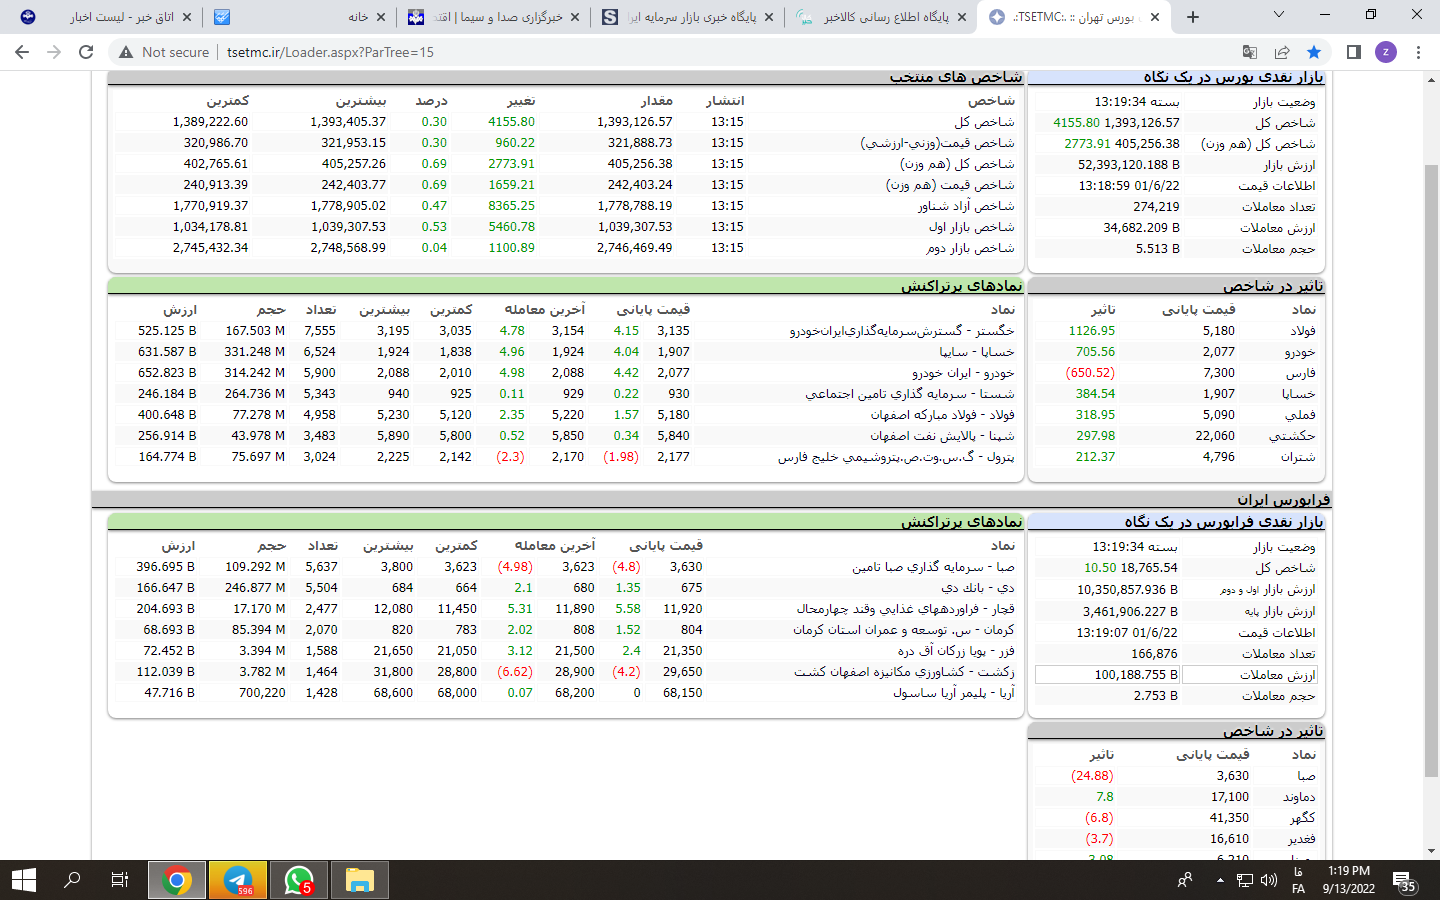Open symbol خودرو - ایران خودرو
This screenshot has width=1440, height=900.
click(x=963, y=373)
